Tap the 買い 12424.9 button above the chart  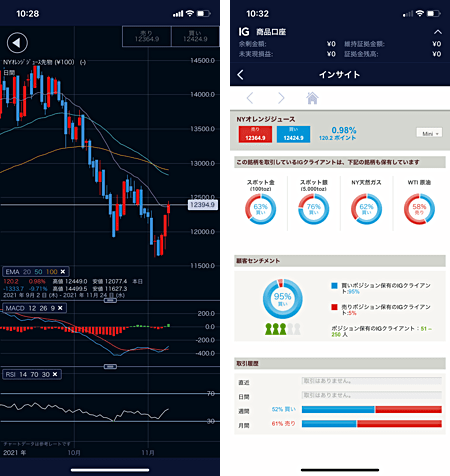[195, 36]
